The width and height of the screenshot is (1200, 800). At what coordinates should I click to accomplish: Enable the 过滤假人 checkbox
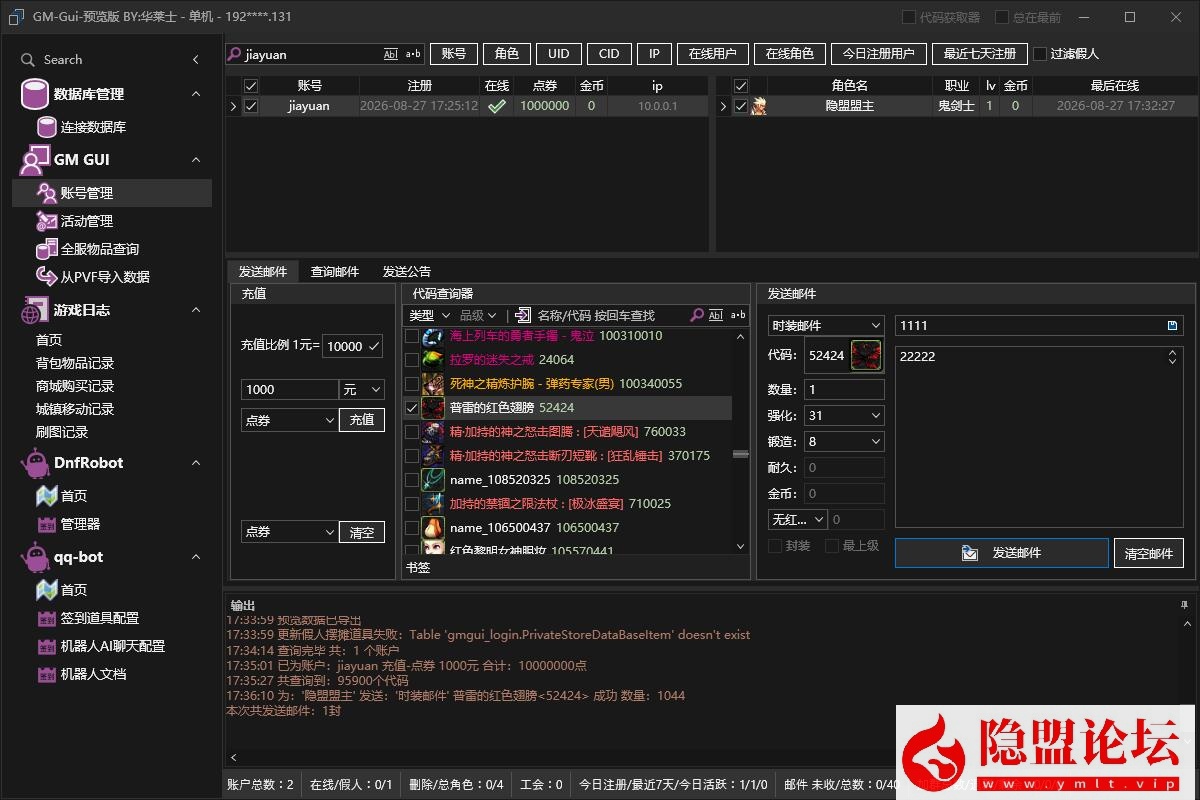pyautogui.click(x=1040, y=54)
